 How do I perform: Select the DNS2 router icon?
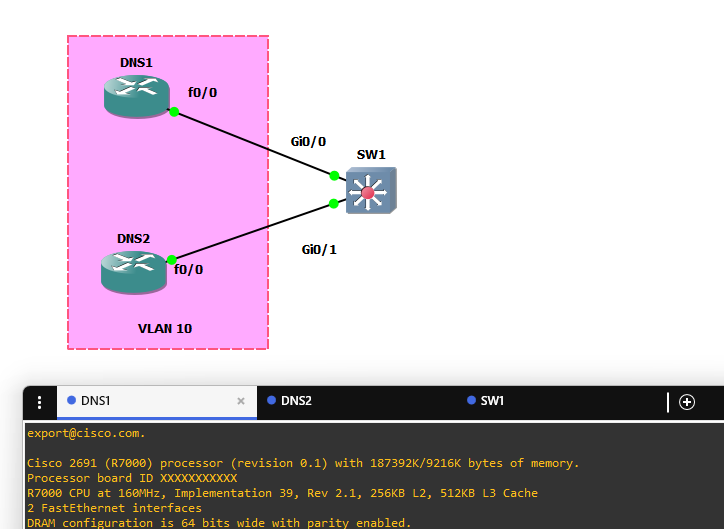coord(134,272)
